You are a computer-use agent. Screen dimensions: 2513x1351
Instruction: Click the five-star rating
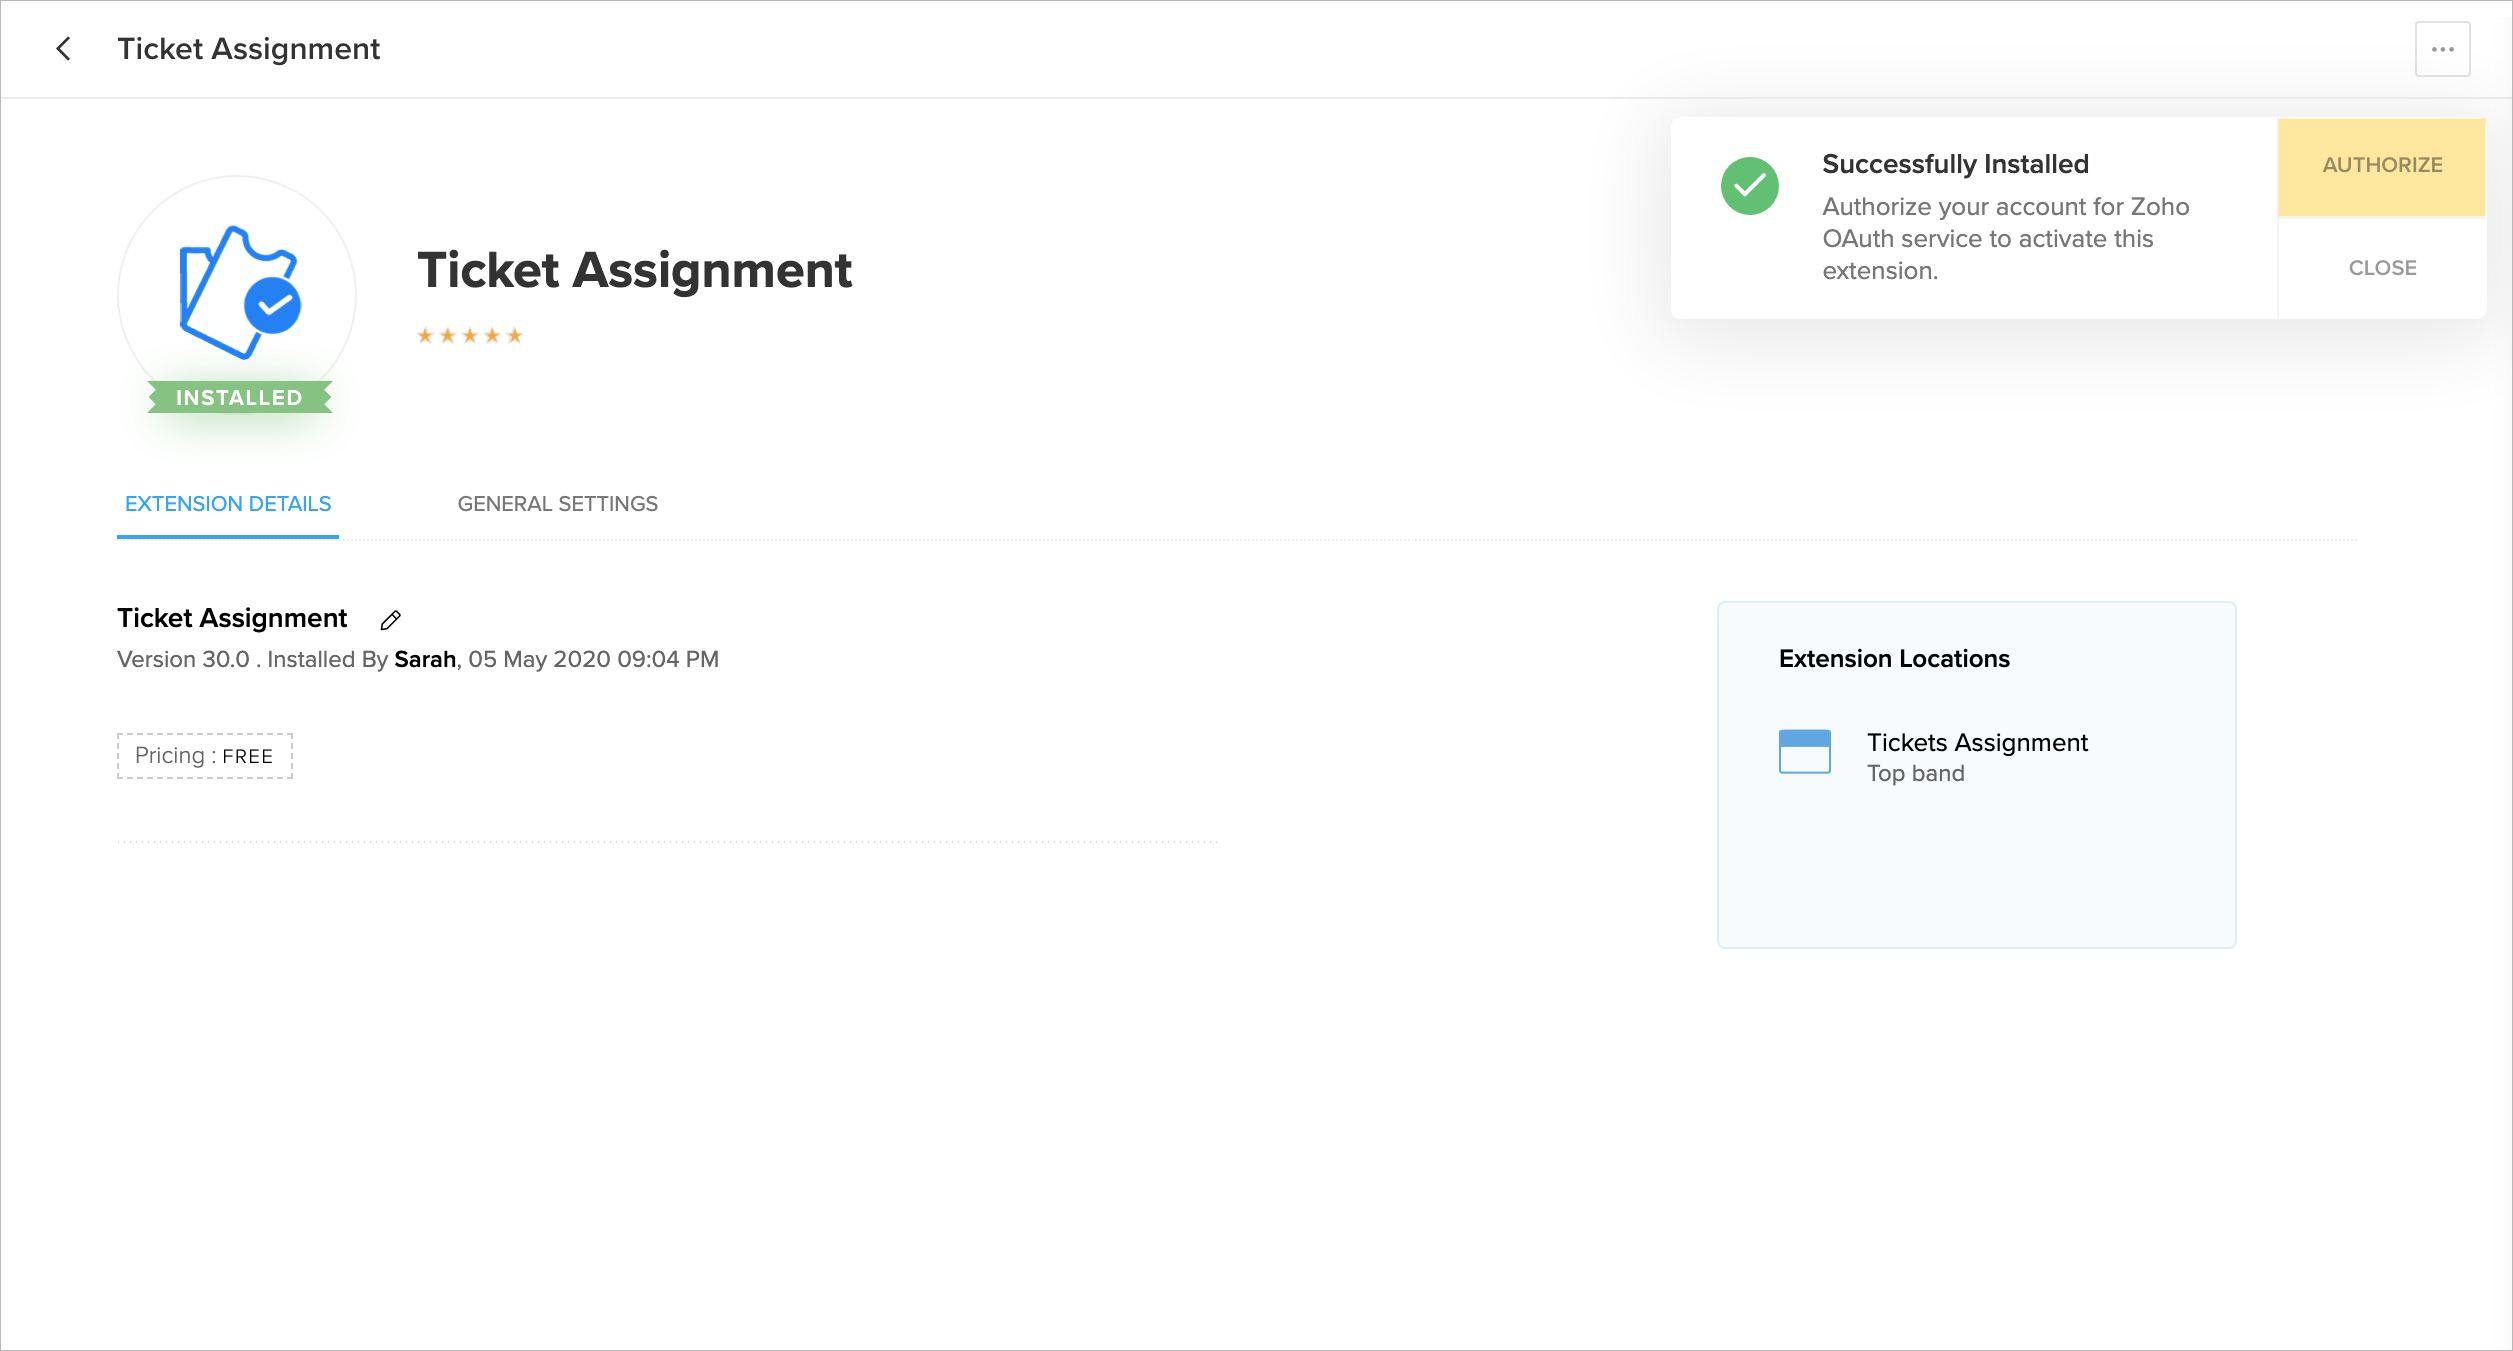click(470, 336)
